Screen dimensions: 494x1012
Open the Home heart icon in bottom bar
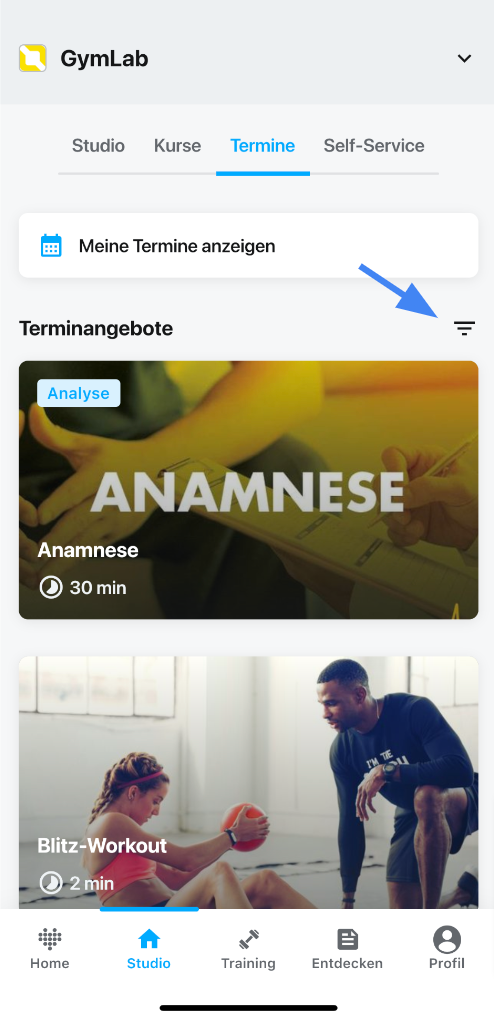50,939
